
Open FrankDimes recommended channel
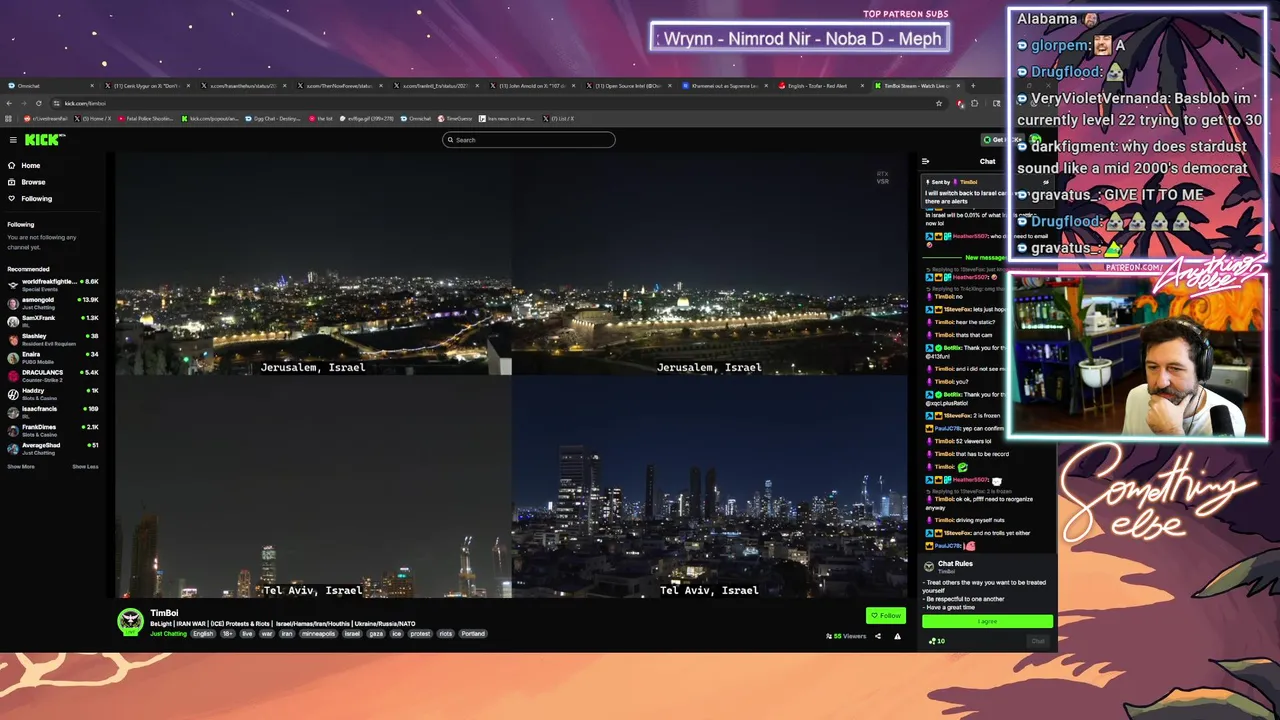pos(52,429)
